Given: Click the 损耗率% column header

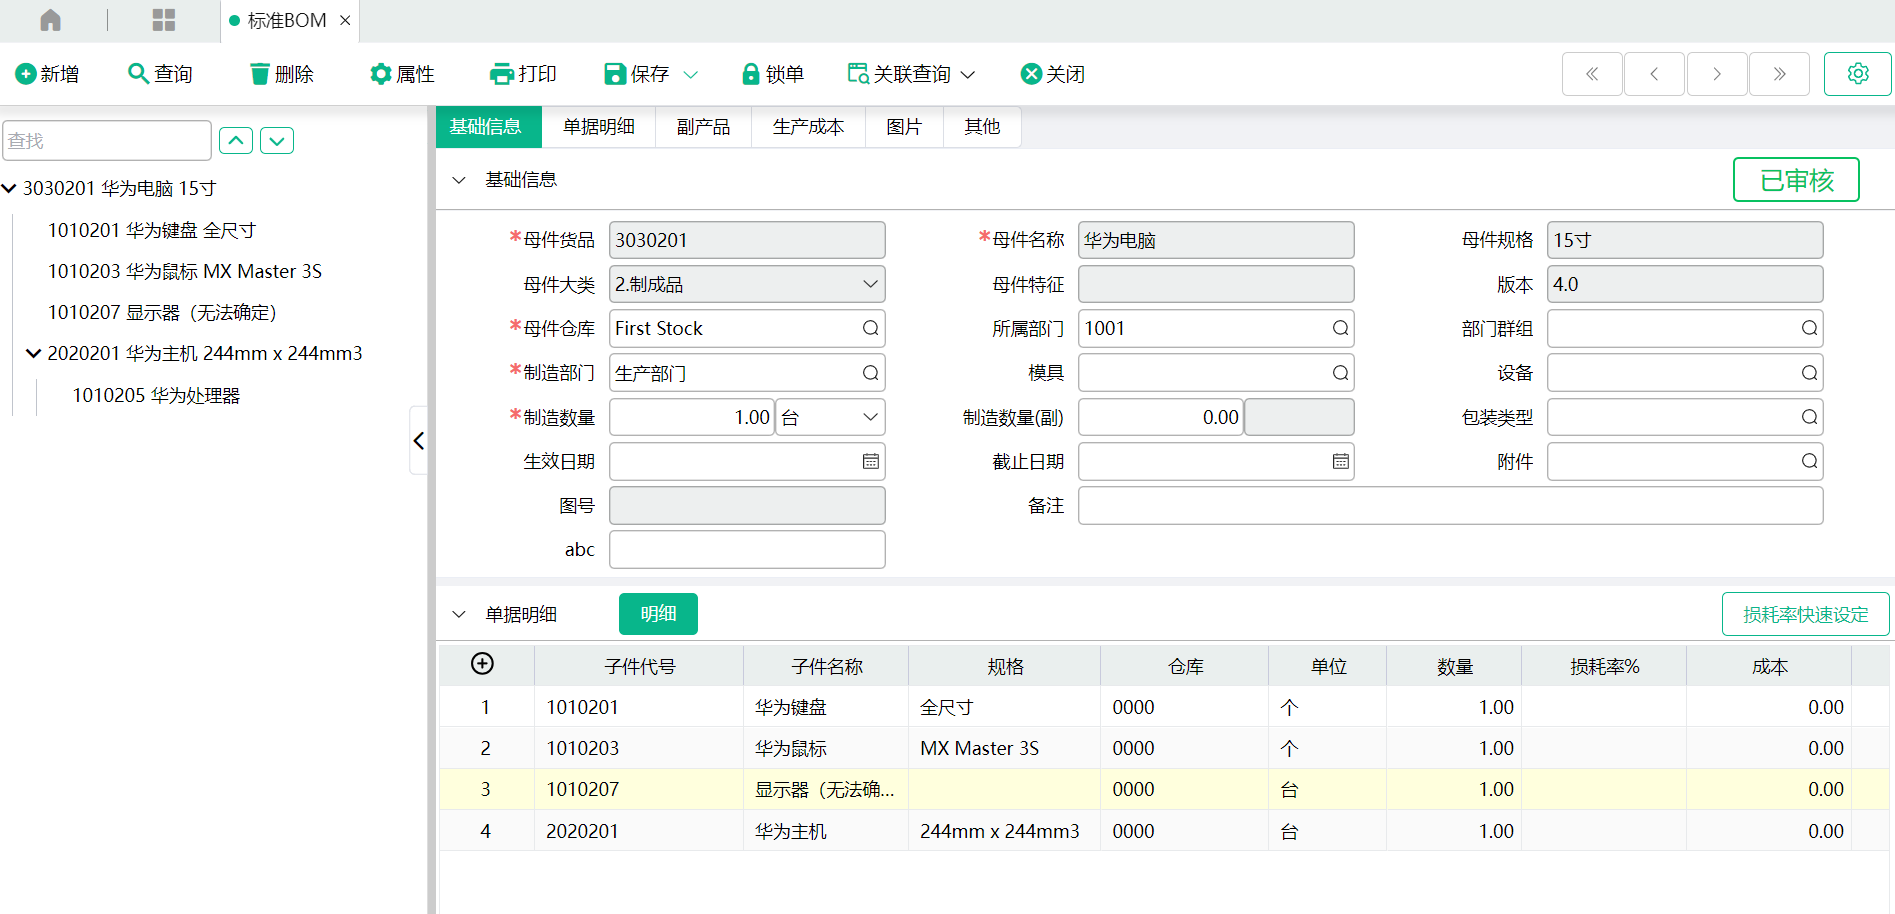Looking at the screenshot, I should coord(1604,667).
